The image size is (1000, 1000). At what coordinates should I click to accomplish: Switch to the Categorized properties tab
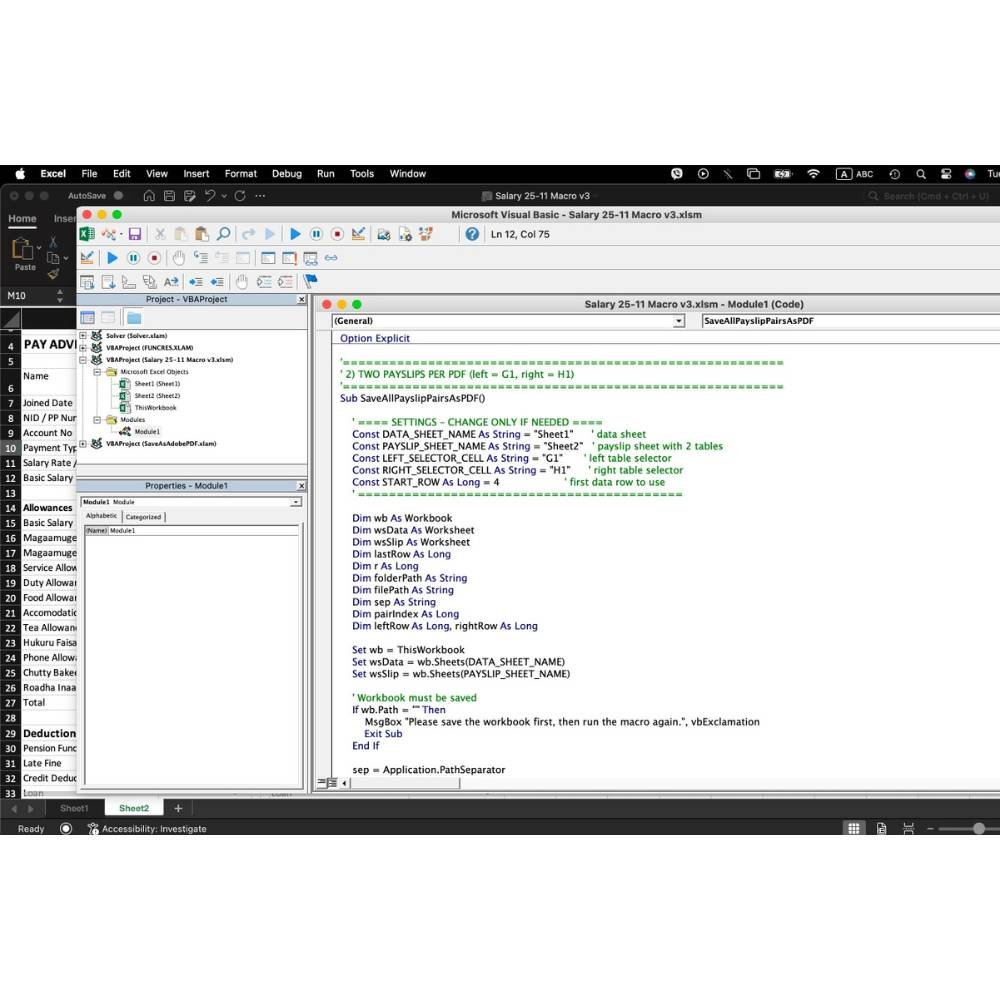(143, 517)
